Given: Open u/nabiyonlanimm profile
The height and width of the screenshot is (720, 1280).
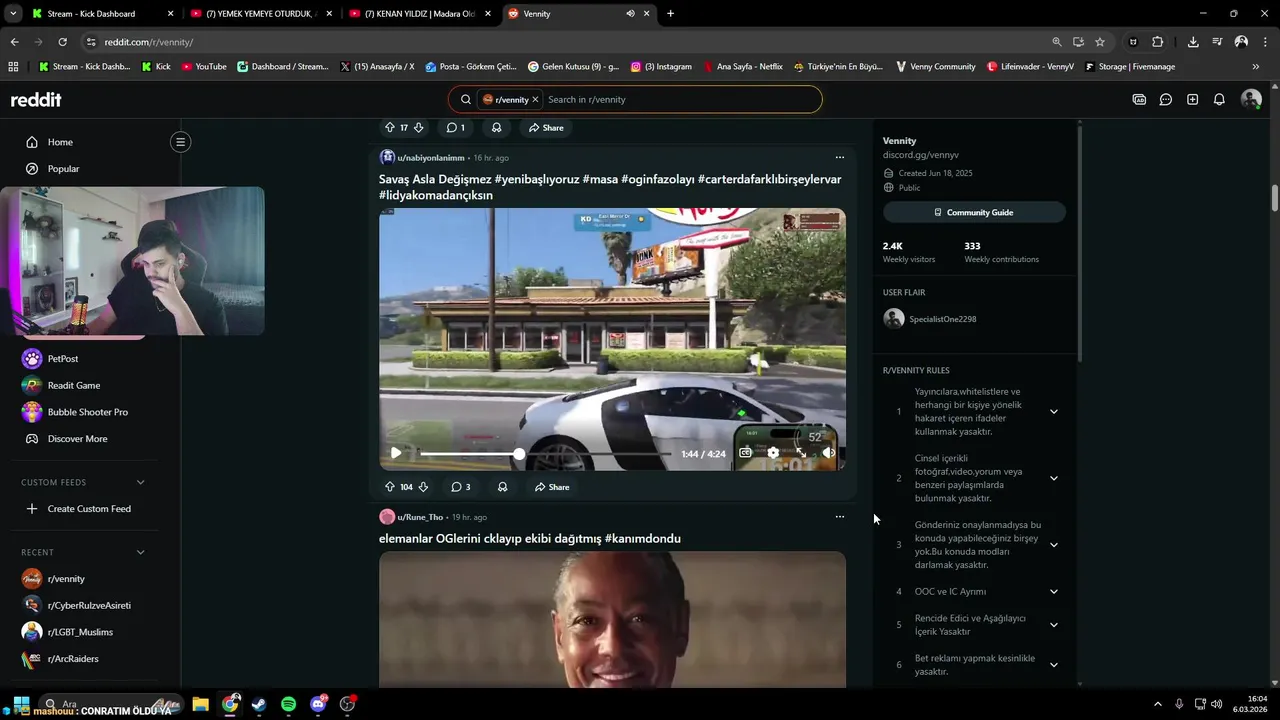Looking at the screenshot, I should click(431, 158).
